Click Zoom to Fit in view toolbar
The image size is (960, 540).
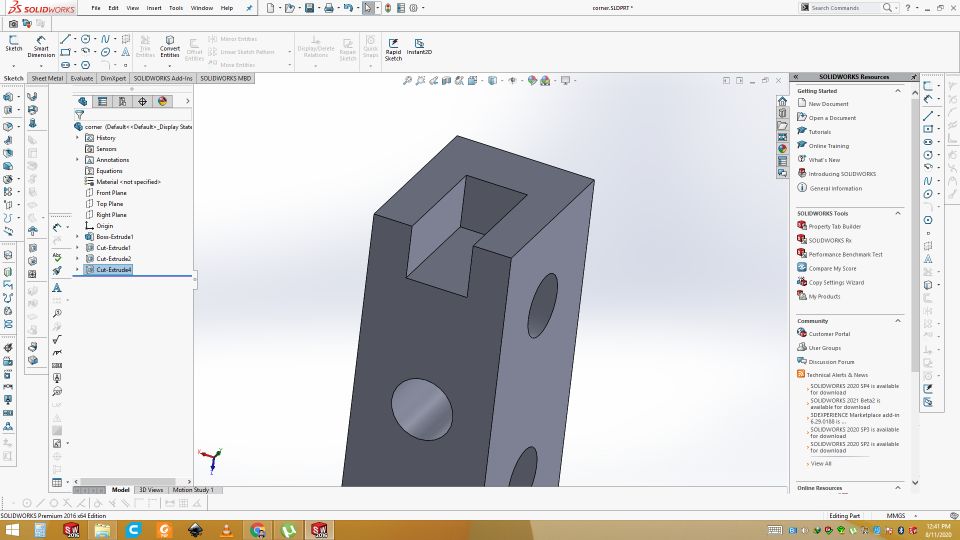click(x=407, y=80)
